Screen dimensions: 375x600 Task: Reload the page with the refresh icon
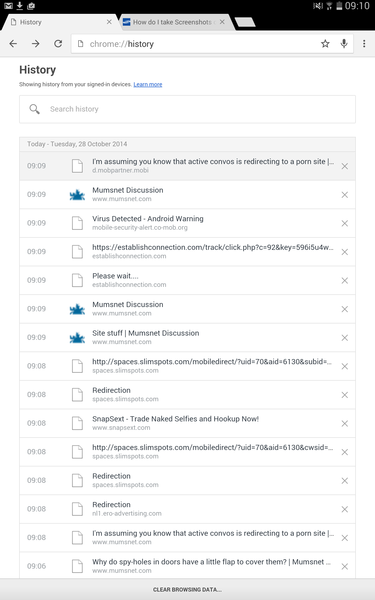coord(58,44)
